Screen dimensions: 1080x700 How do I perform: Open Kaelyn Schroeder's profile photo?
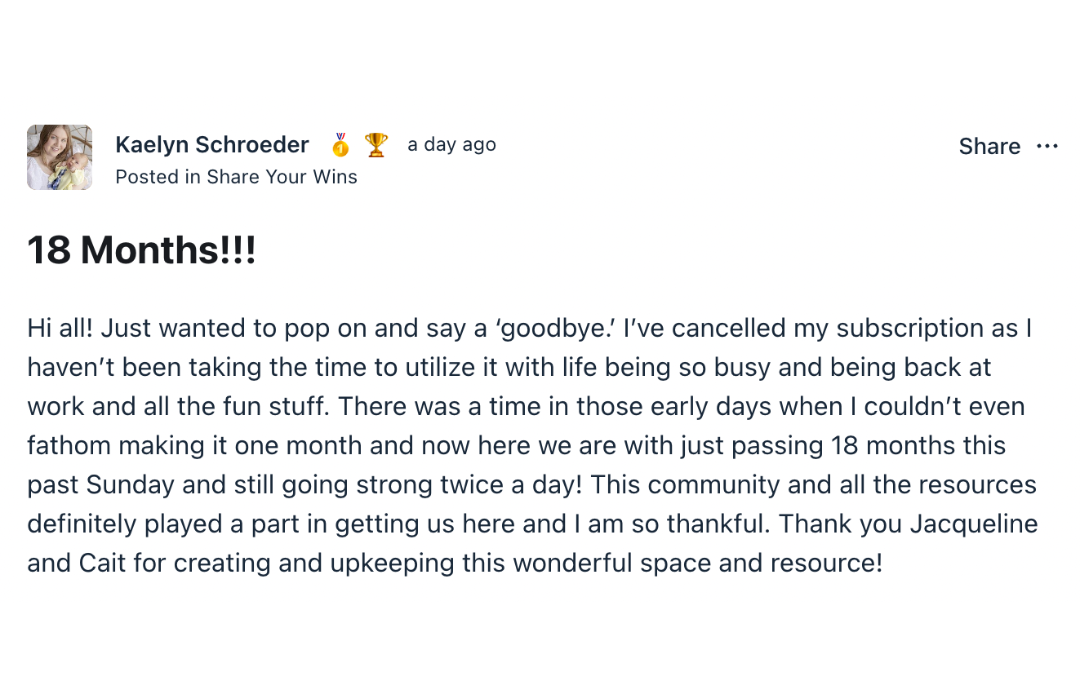[59, 157]
